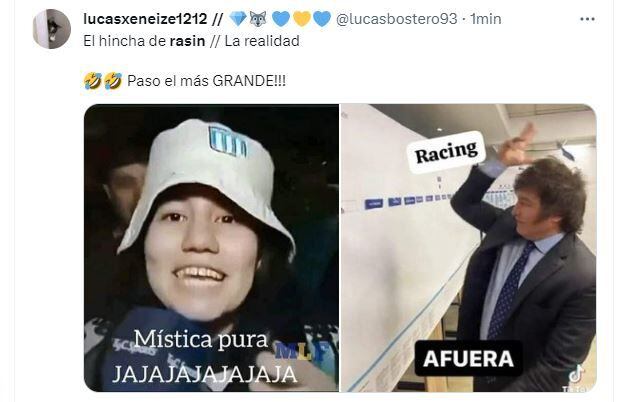Viewport: 629px width, 402px height.
Task: Open the three-dot more options menu
Action: [x=587, y=19]
